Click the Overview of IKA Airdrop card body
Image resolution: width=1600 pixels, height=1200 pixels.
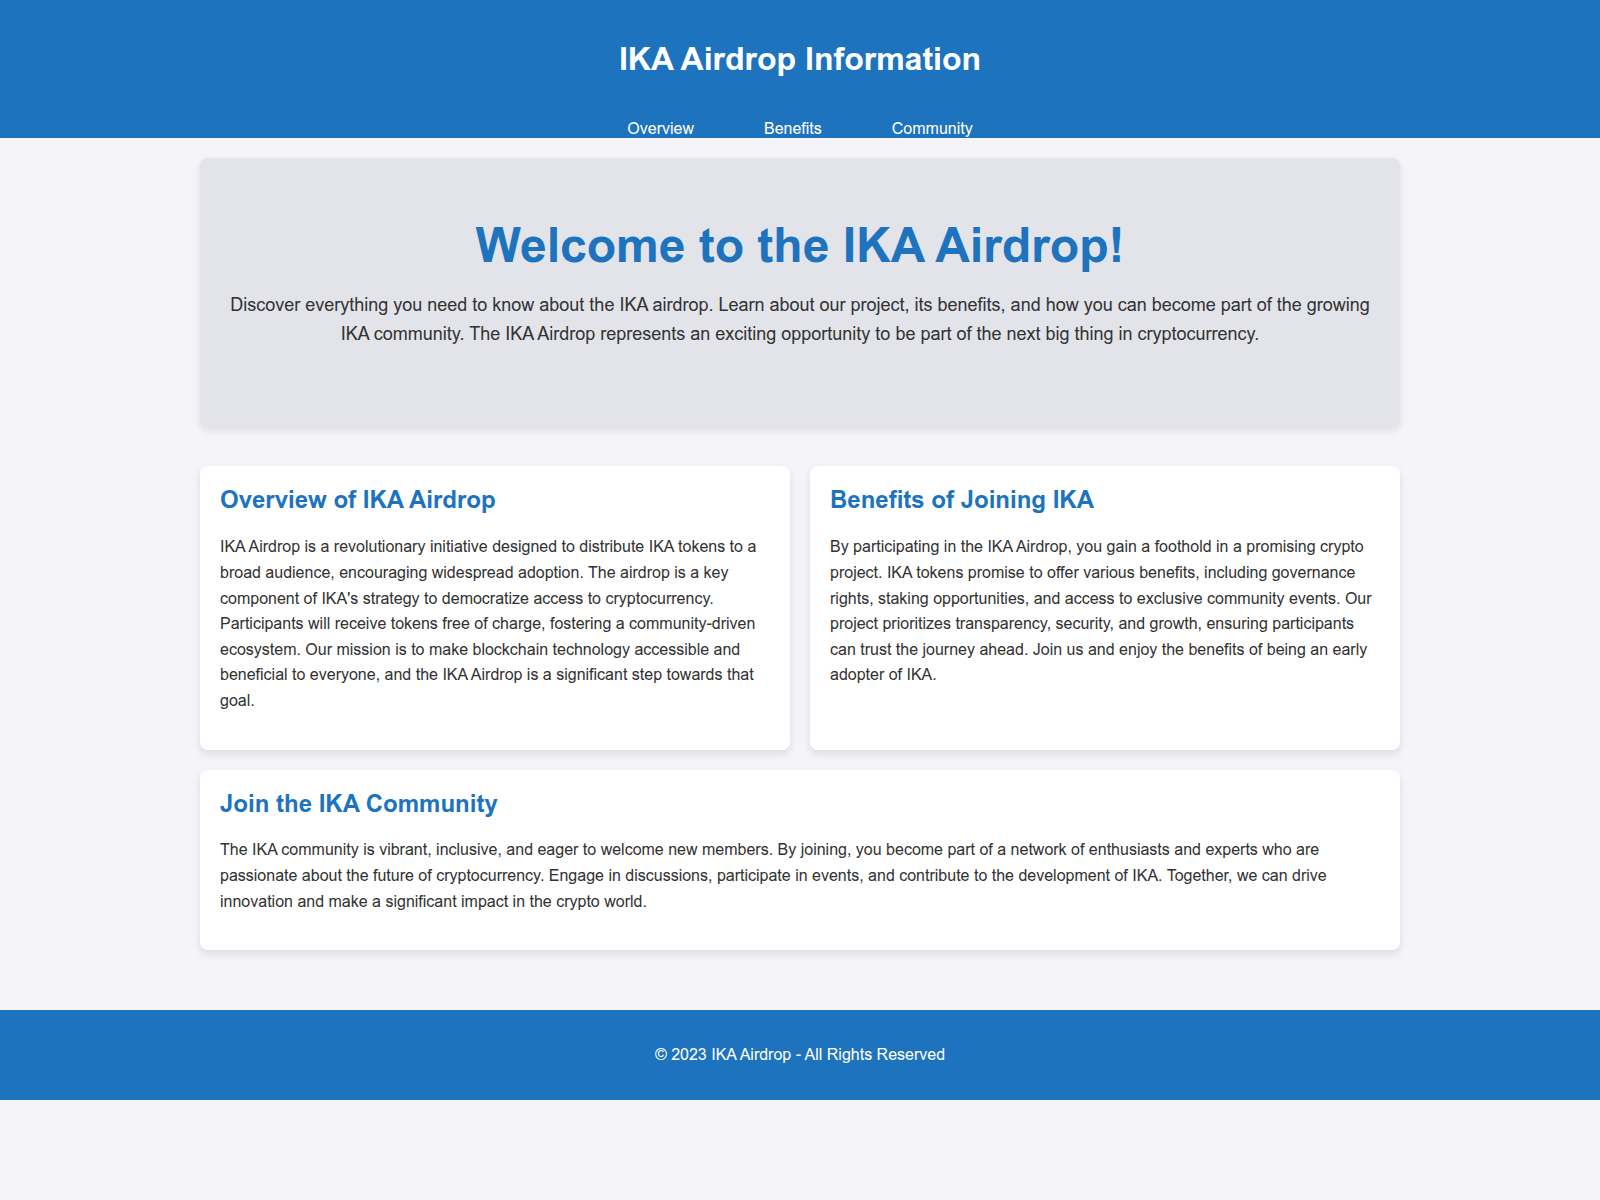pyautogui.click(x=487, y=623)
